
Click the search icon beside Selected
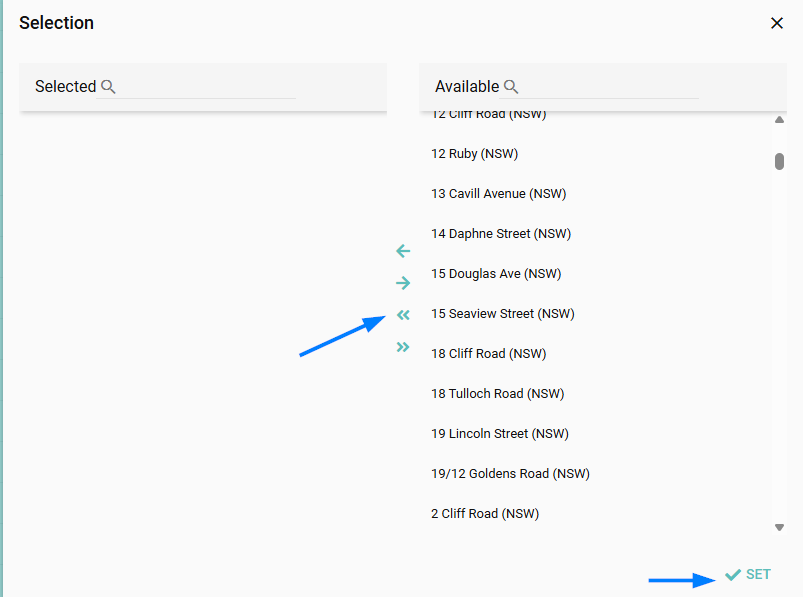coord(109,87)
